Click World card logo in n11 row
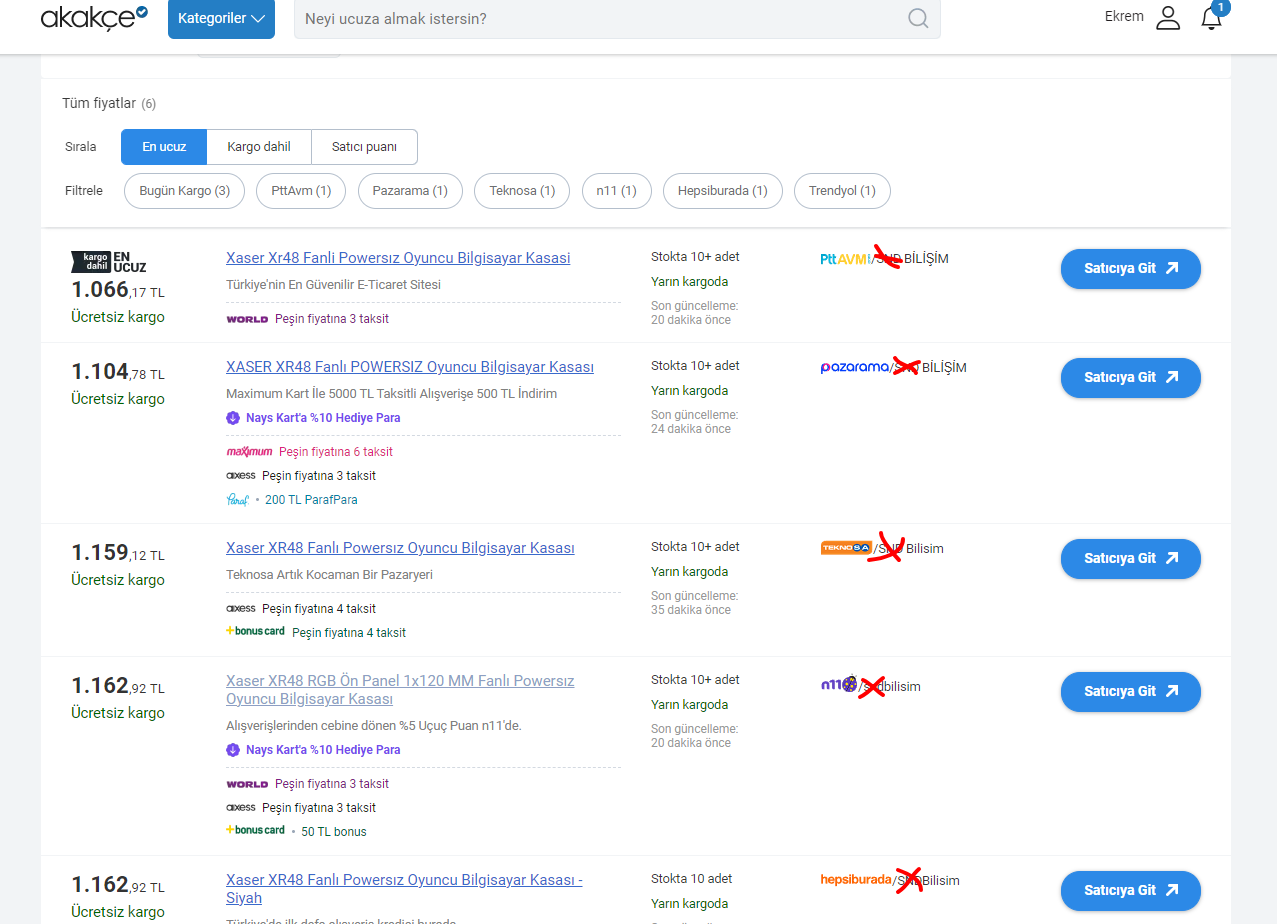This screenshot has width=1277, height=924. [247, 784]
